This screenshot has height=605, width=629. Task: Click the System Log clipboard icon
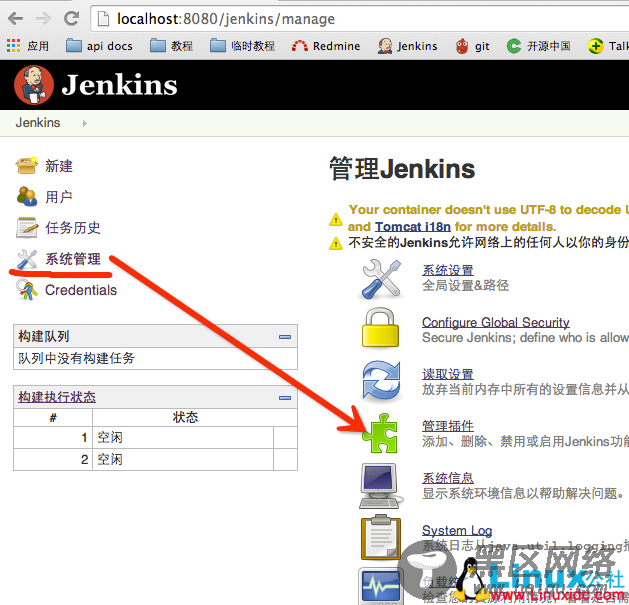(381, 538)
